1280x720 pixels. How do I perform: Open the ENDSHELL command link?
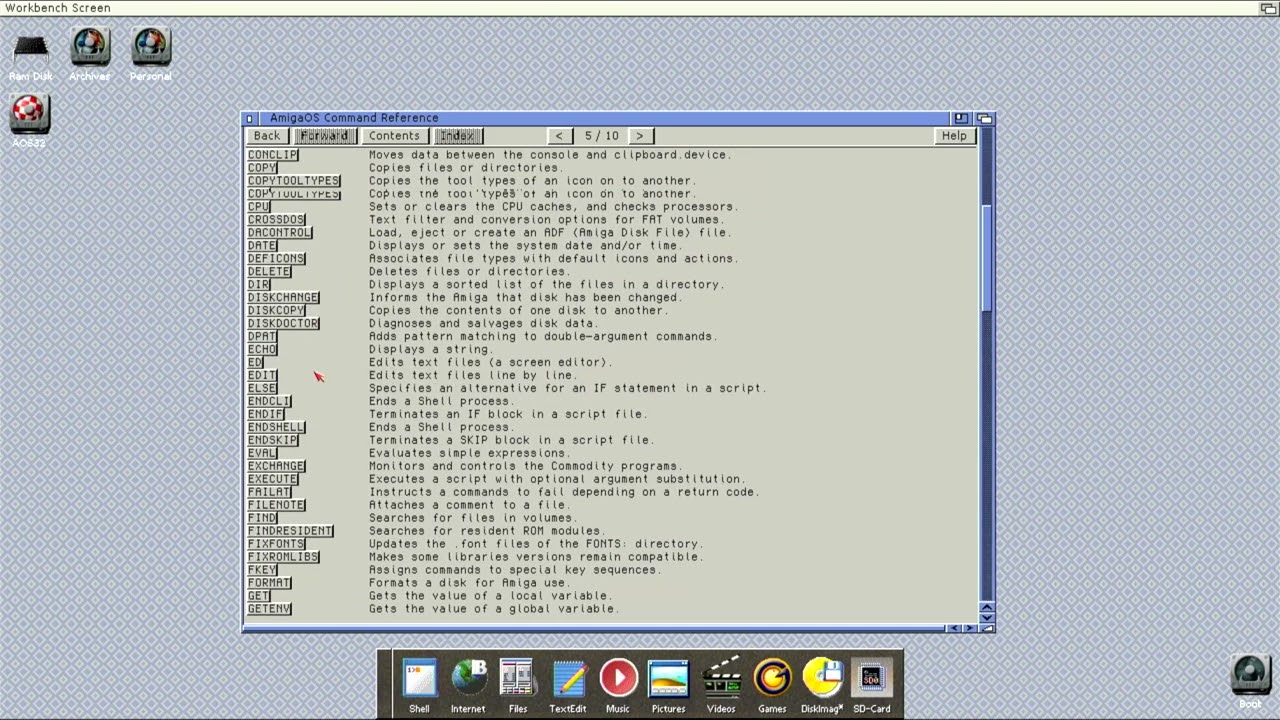[276, 428]
